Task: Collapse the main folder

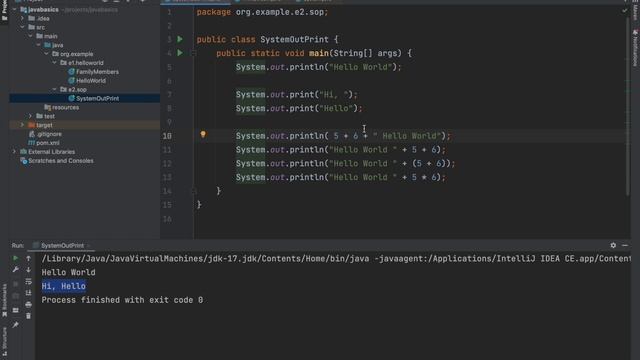Action: (31, 36)
